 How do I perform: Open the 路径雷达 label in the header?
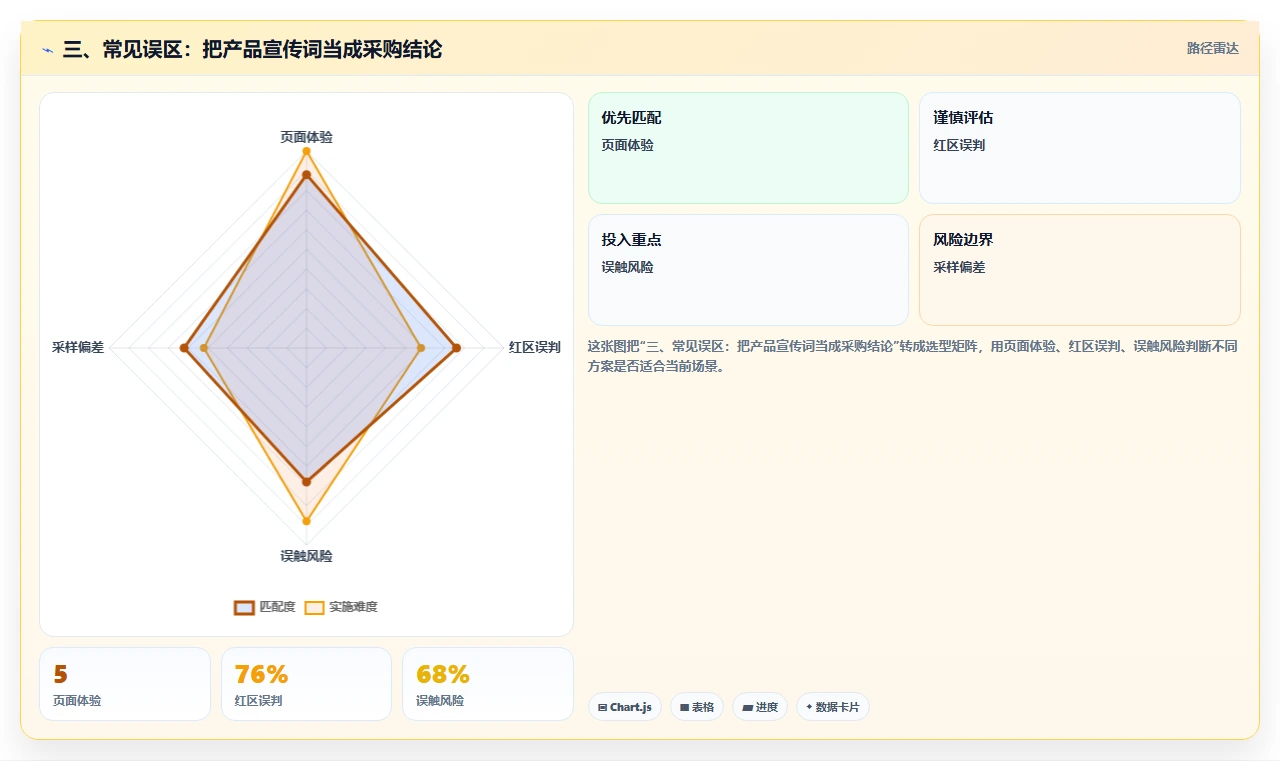1212,48
